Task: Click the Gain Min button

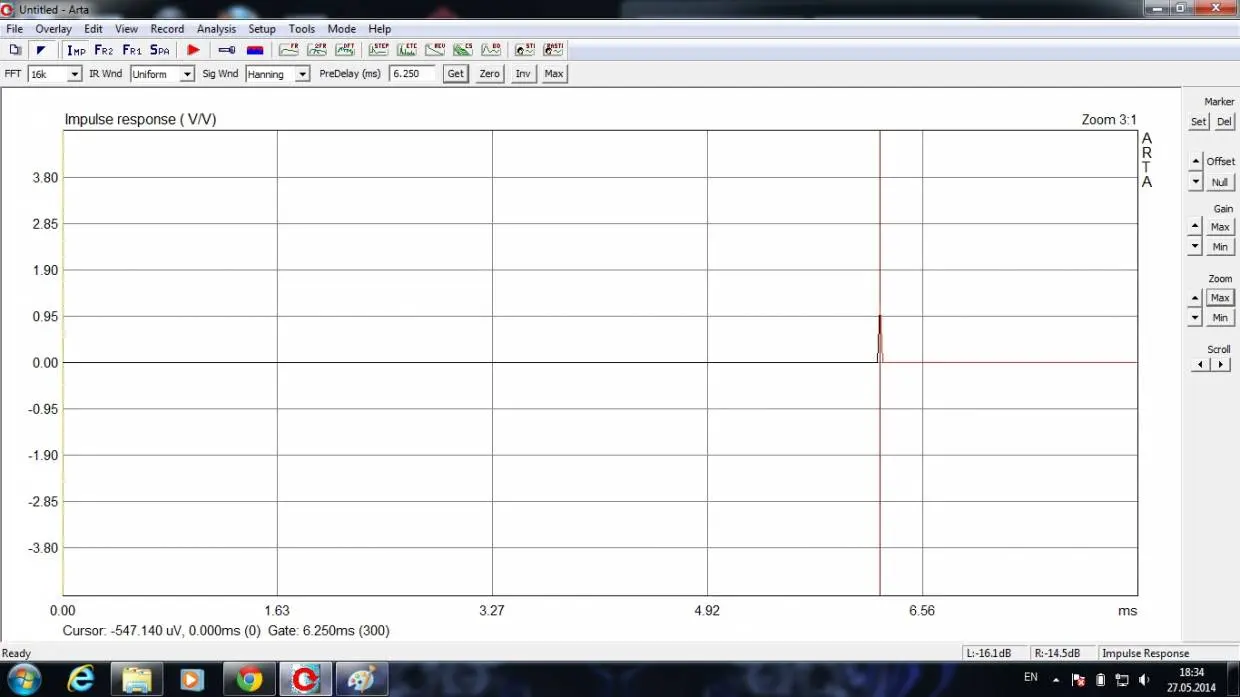Action: pyautogui.click(x=1220, y=247)
